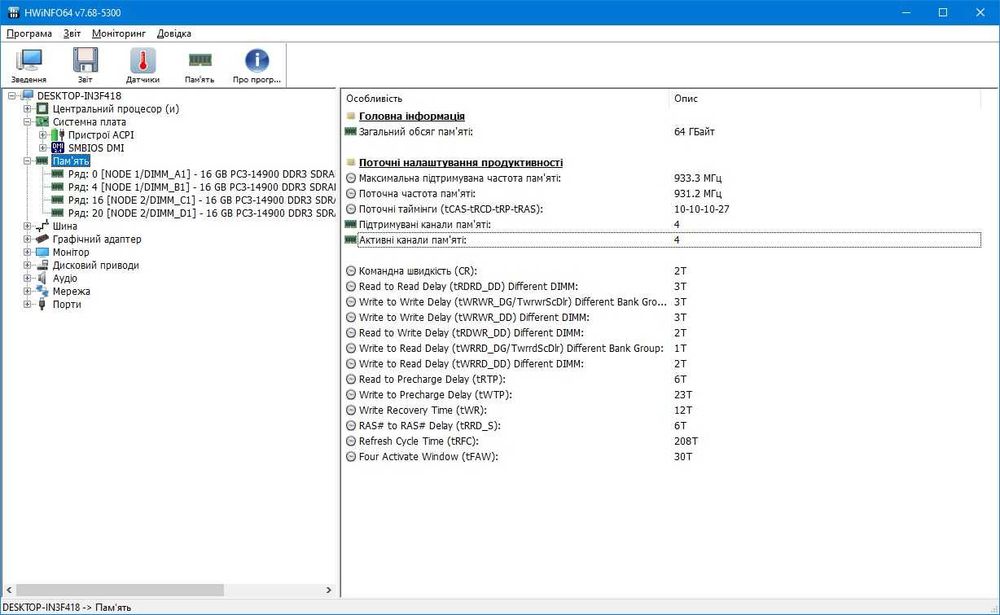
Task: Select Ряд: 4 DIMM_B1 memory row
Action: click(202, 187)
